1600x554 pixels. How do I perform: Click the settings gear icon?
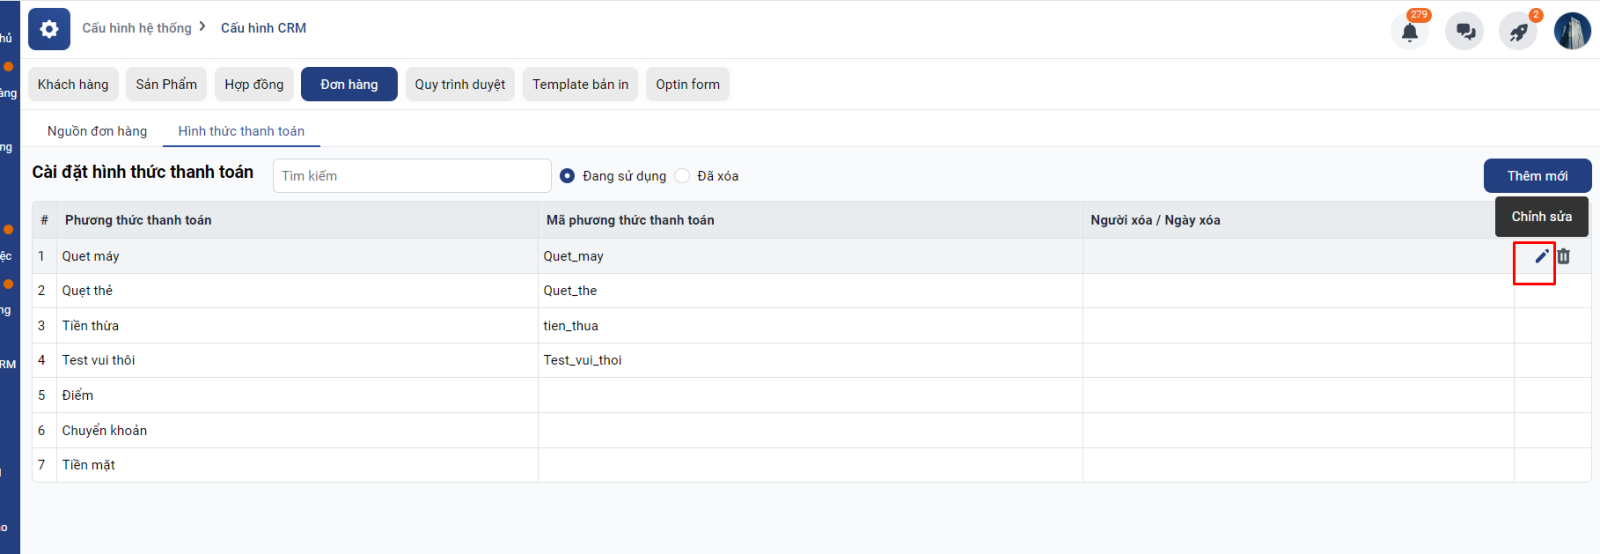click(x=49, y=29)
